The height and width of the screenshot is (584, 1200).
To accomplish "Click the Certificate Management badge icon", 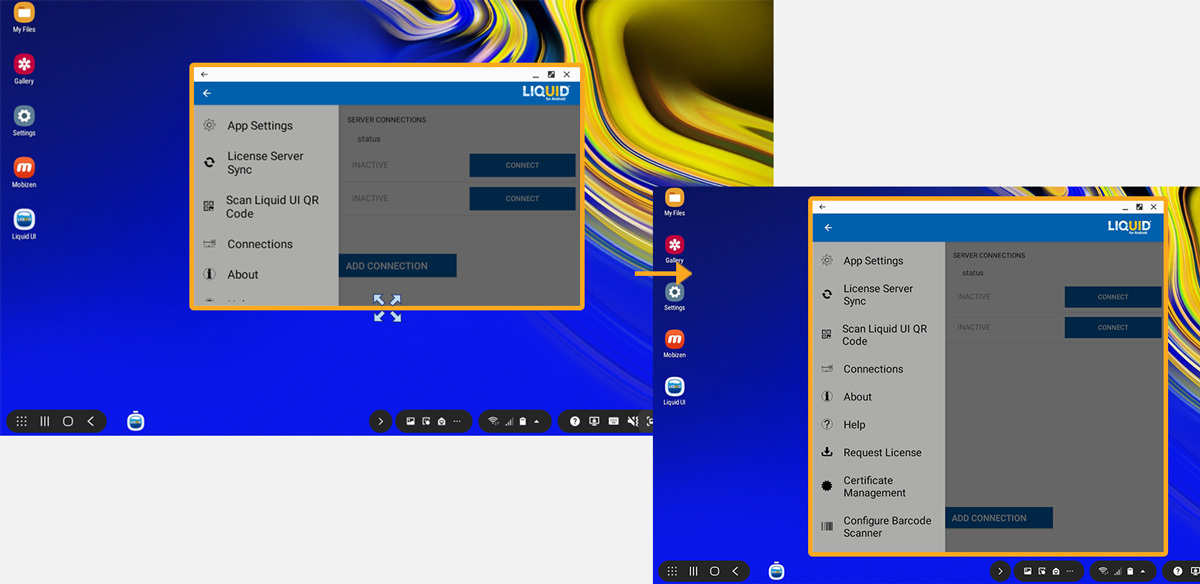I will tap(827, 486).
